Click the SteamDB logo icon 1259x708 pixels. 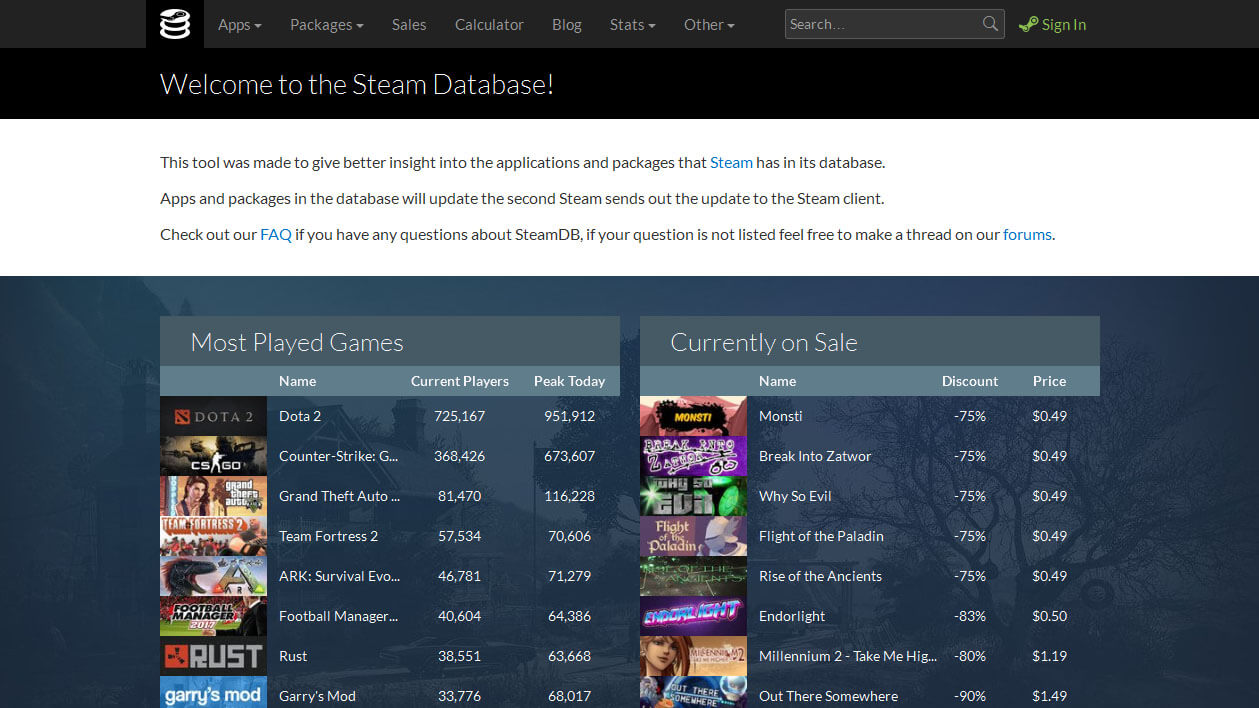[175, 24]
